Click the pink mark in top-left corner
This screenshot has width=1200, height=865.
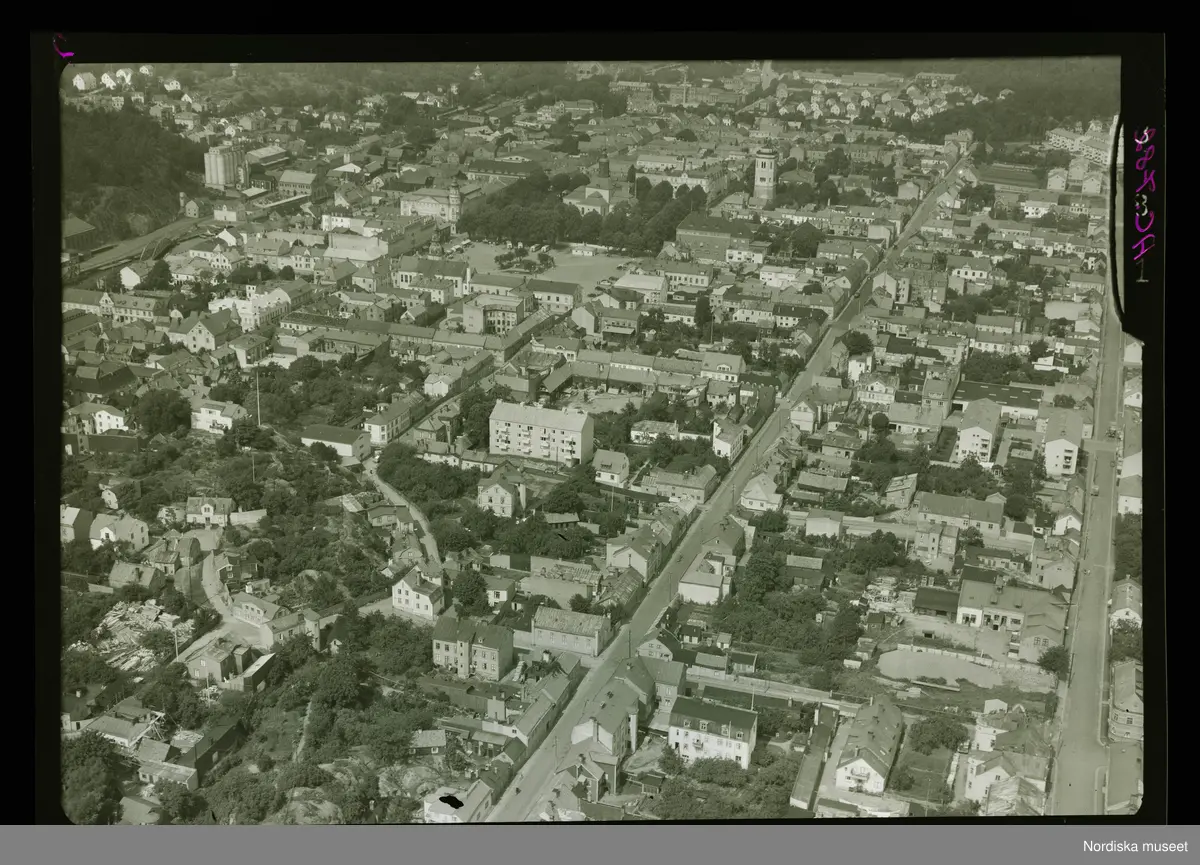(x=63, y=45)
